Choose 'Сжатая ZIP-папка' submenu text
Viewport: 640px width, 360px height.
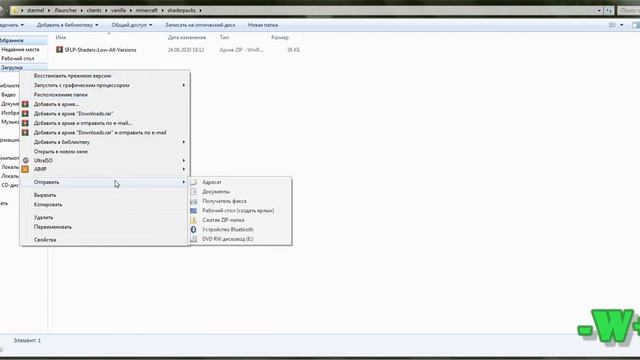[223, 220]
